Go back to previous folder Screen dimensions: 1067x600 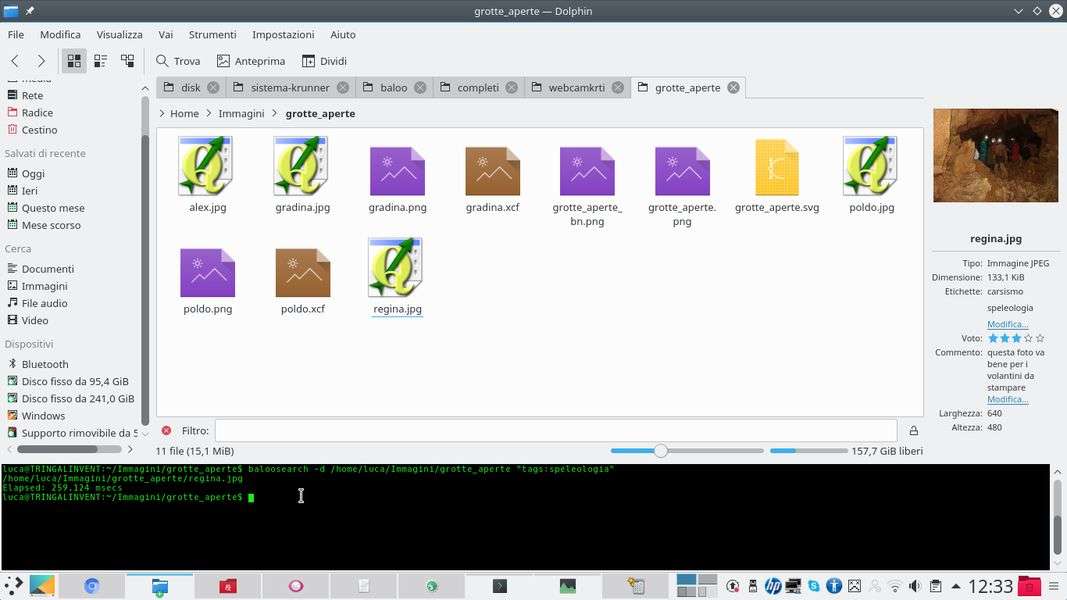tap(15, 61)
